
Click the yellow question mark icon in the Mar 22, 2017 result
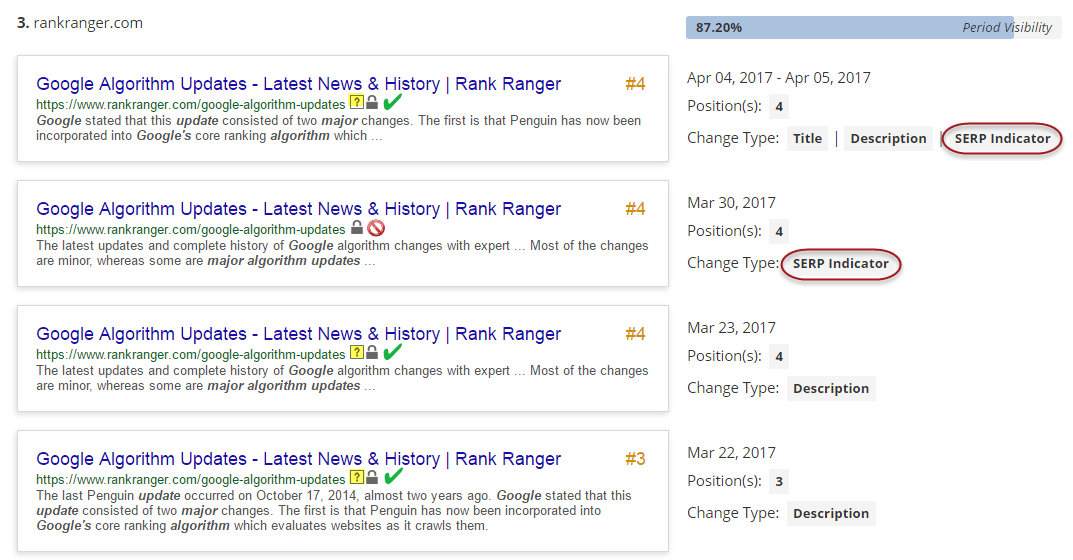(x=357, y=477)
